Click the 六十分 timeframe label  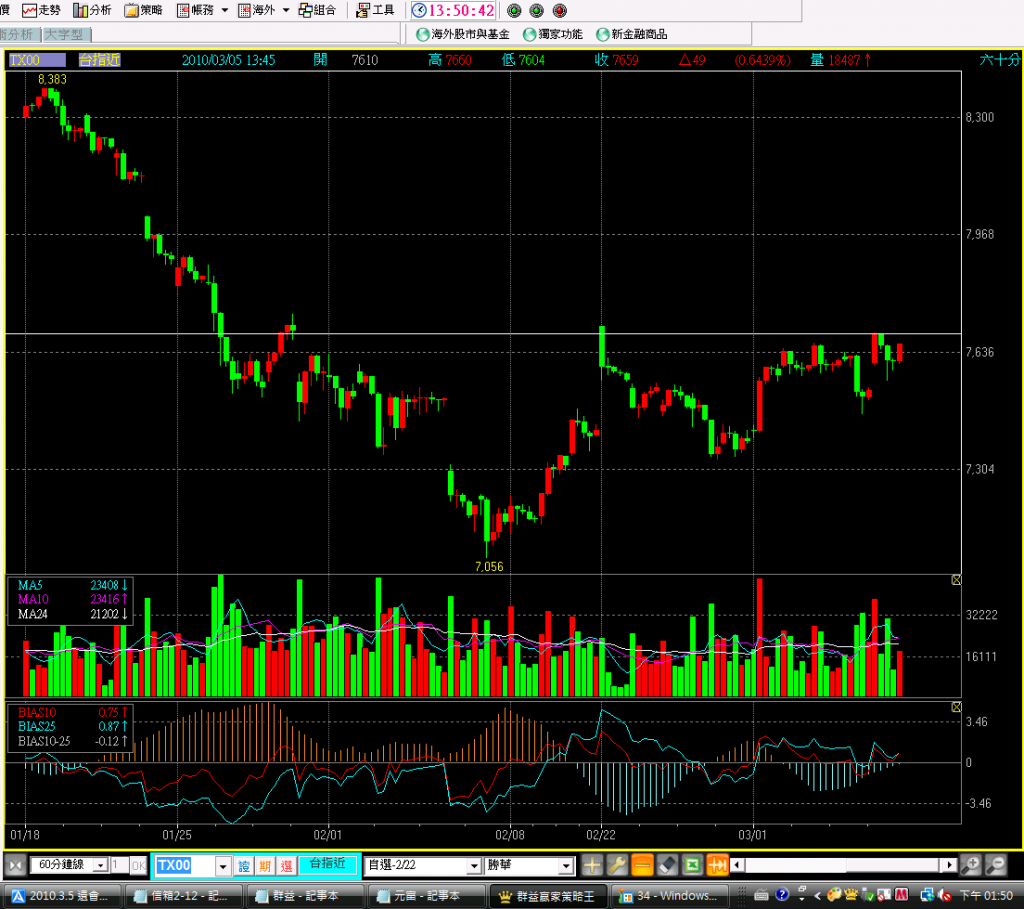coord(999,60)
